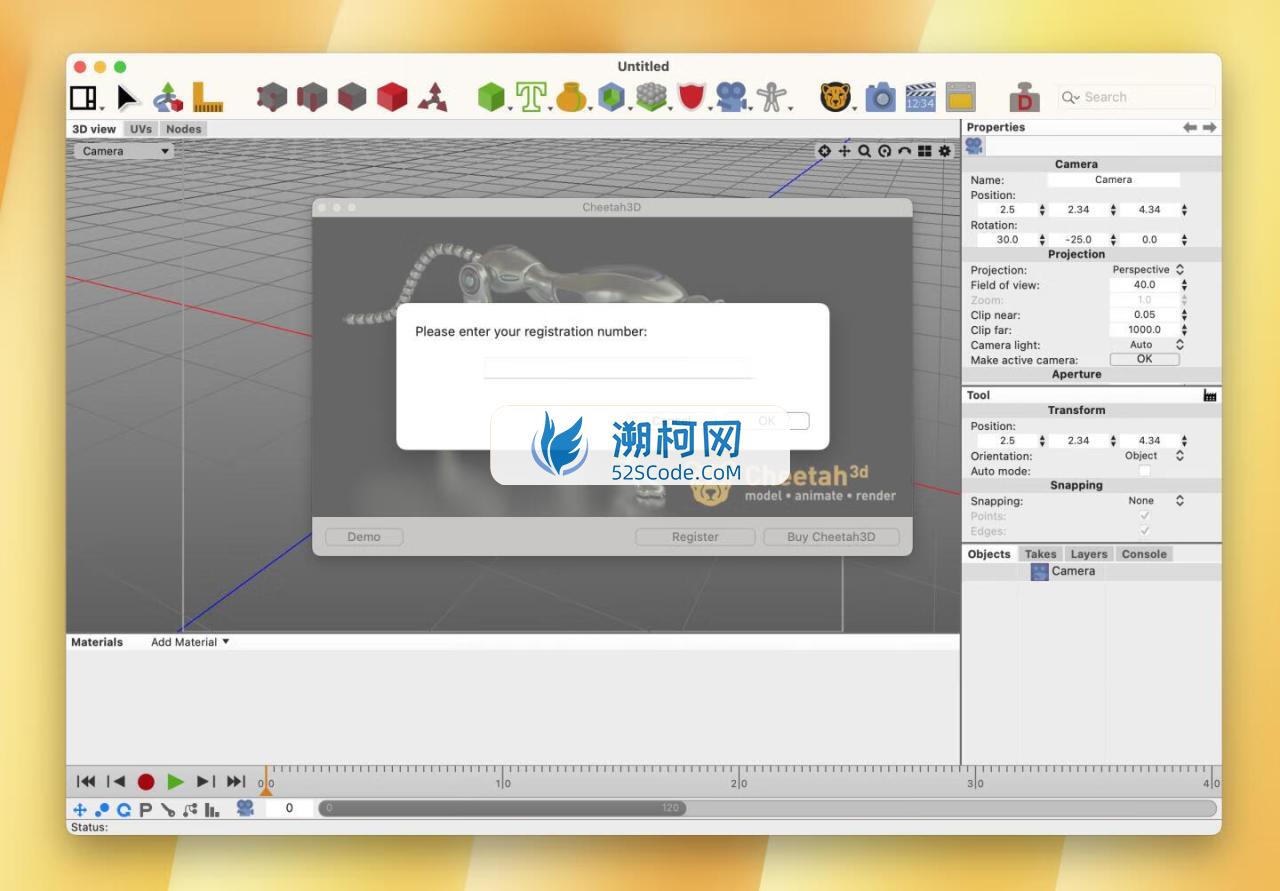This screenshot has width=1280, height=891.
Task: Open the viewport gear settings icon
Action: point(944,151)
